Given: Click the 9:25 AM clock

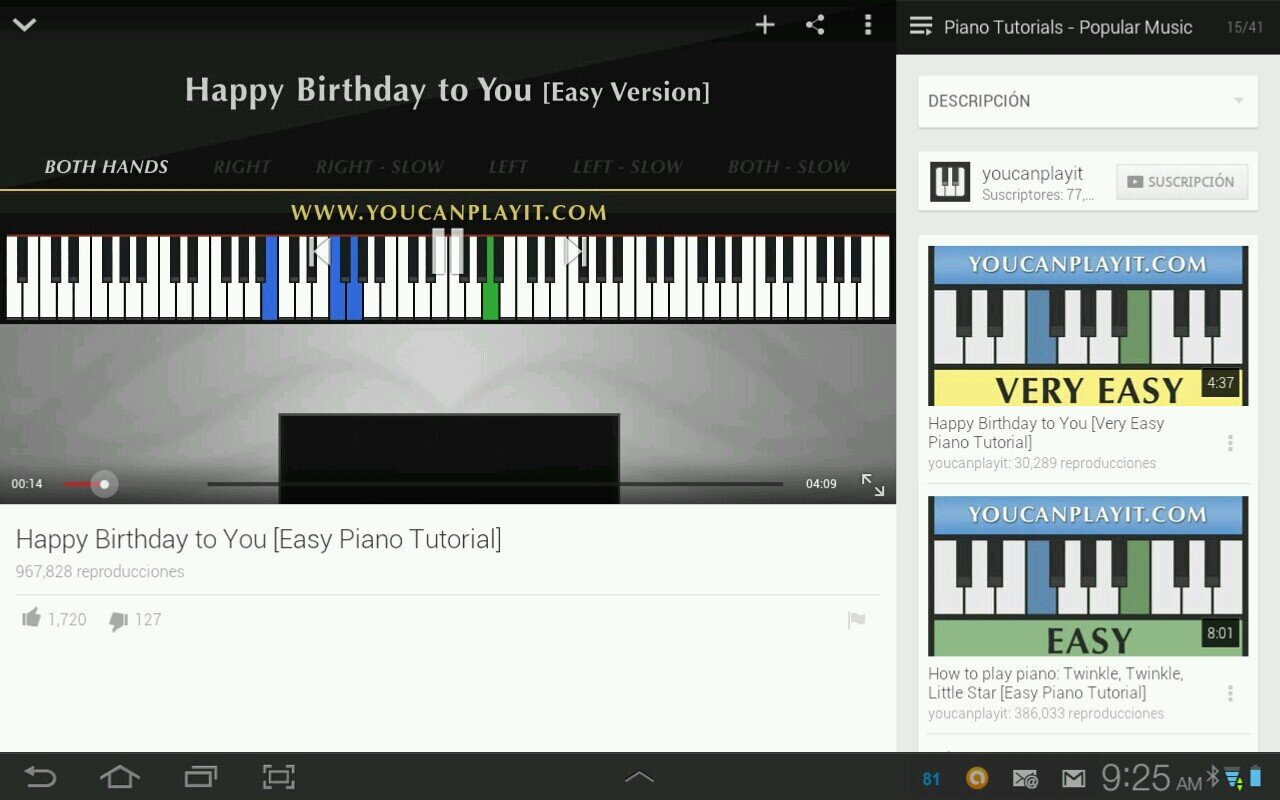Looking at the screenshot, I should click(1151, 778).
